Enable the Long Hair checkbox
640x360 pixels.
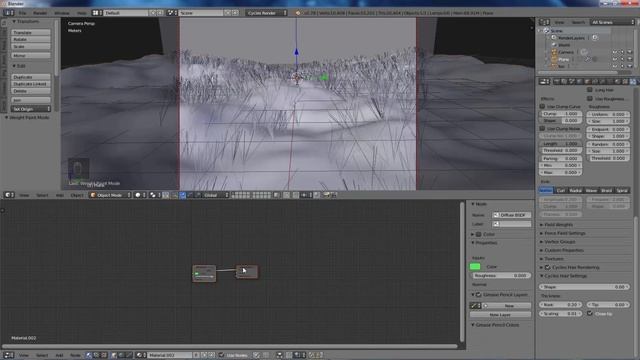pyautogui.click(x=590, y=90)
